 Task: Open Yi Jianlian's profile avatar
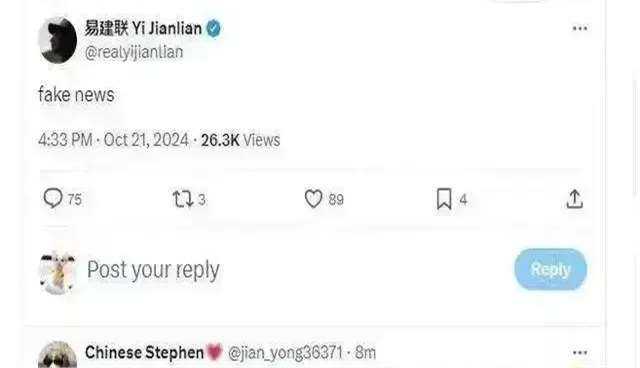[58, 40]
